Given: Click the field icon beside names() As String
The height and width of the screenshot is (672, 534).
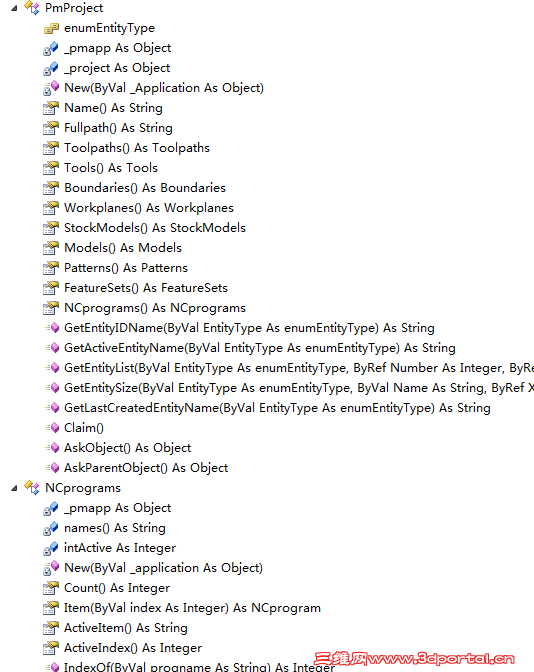Looking at the screenshot, I should (51, 528).
